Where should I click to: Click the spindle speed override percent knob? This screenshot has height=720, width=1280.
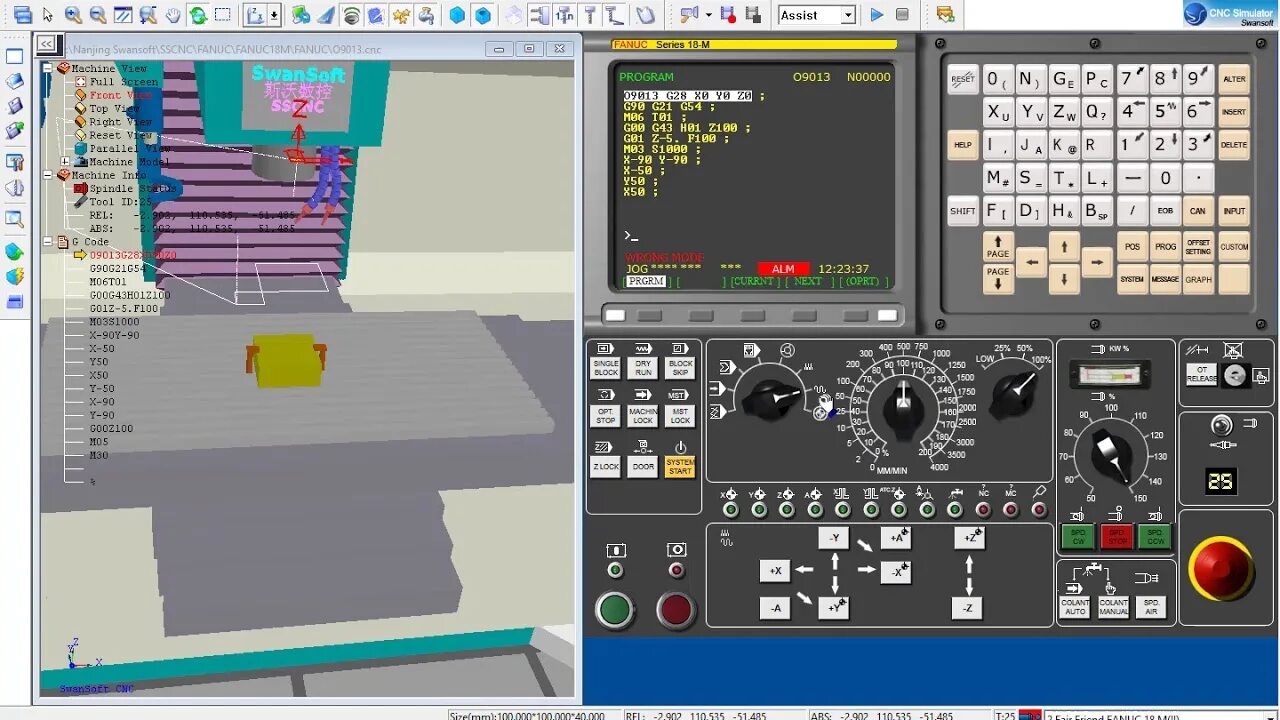click(x=1112, y=456)
